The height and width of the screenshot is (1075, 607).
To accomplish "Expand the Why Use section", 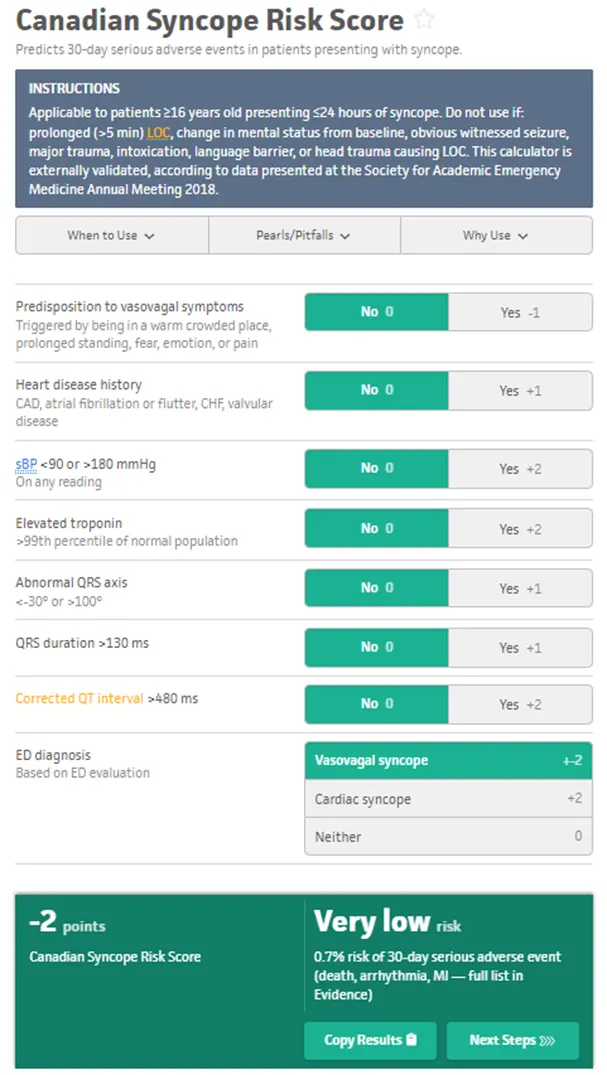I will [x=495, y=236].
